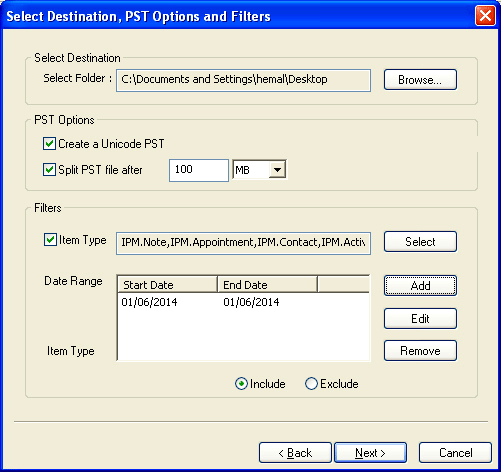Add a new date range
This screenshot has height=472, width=501.
(420, 286)
